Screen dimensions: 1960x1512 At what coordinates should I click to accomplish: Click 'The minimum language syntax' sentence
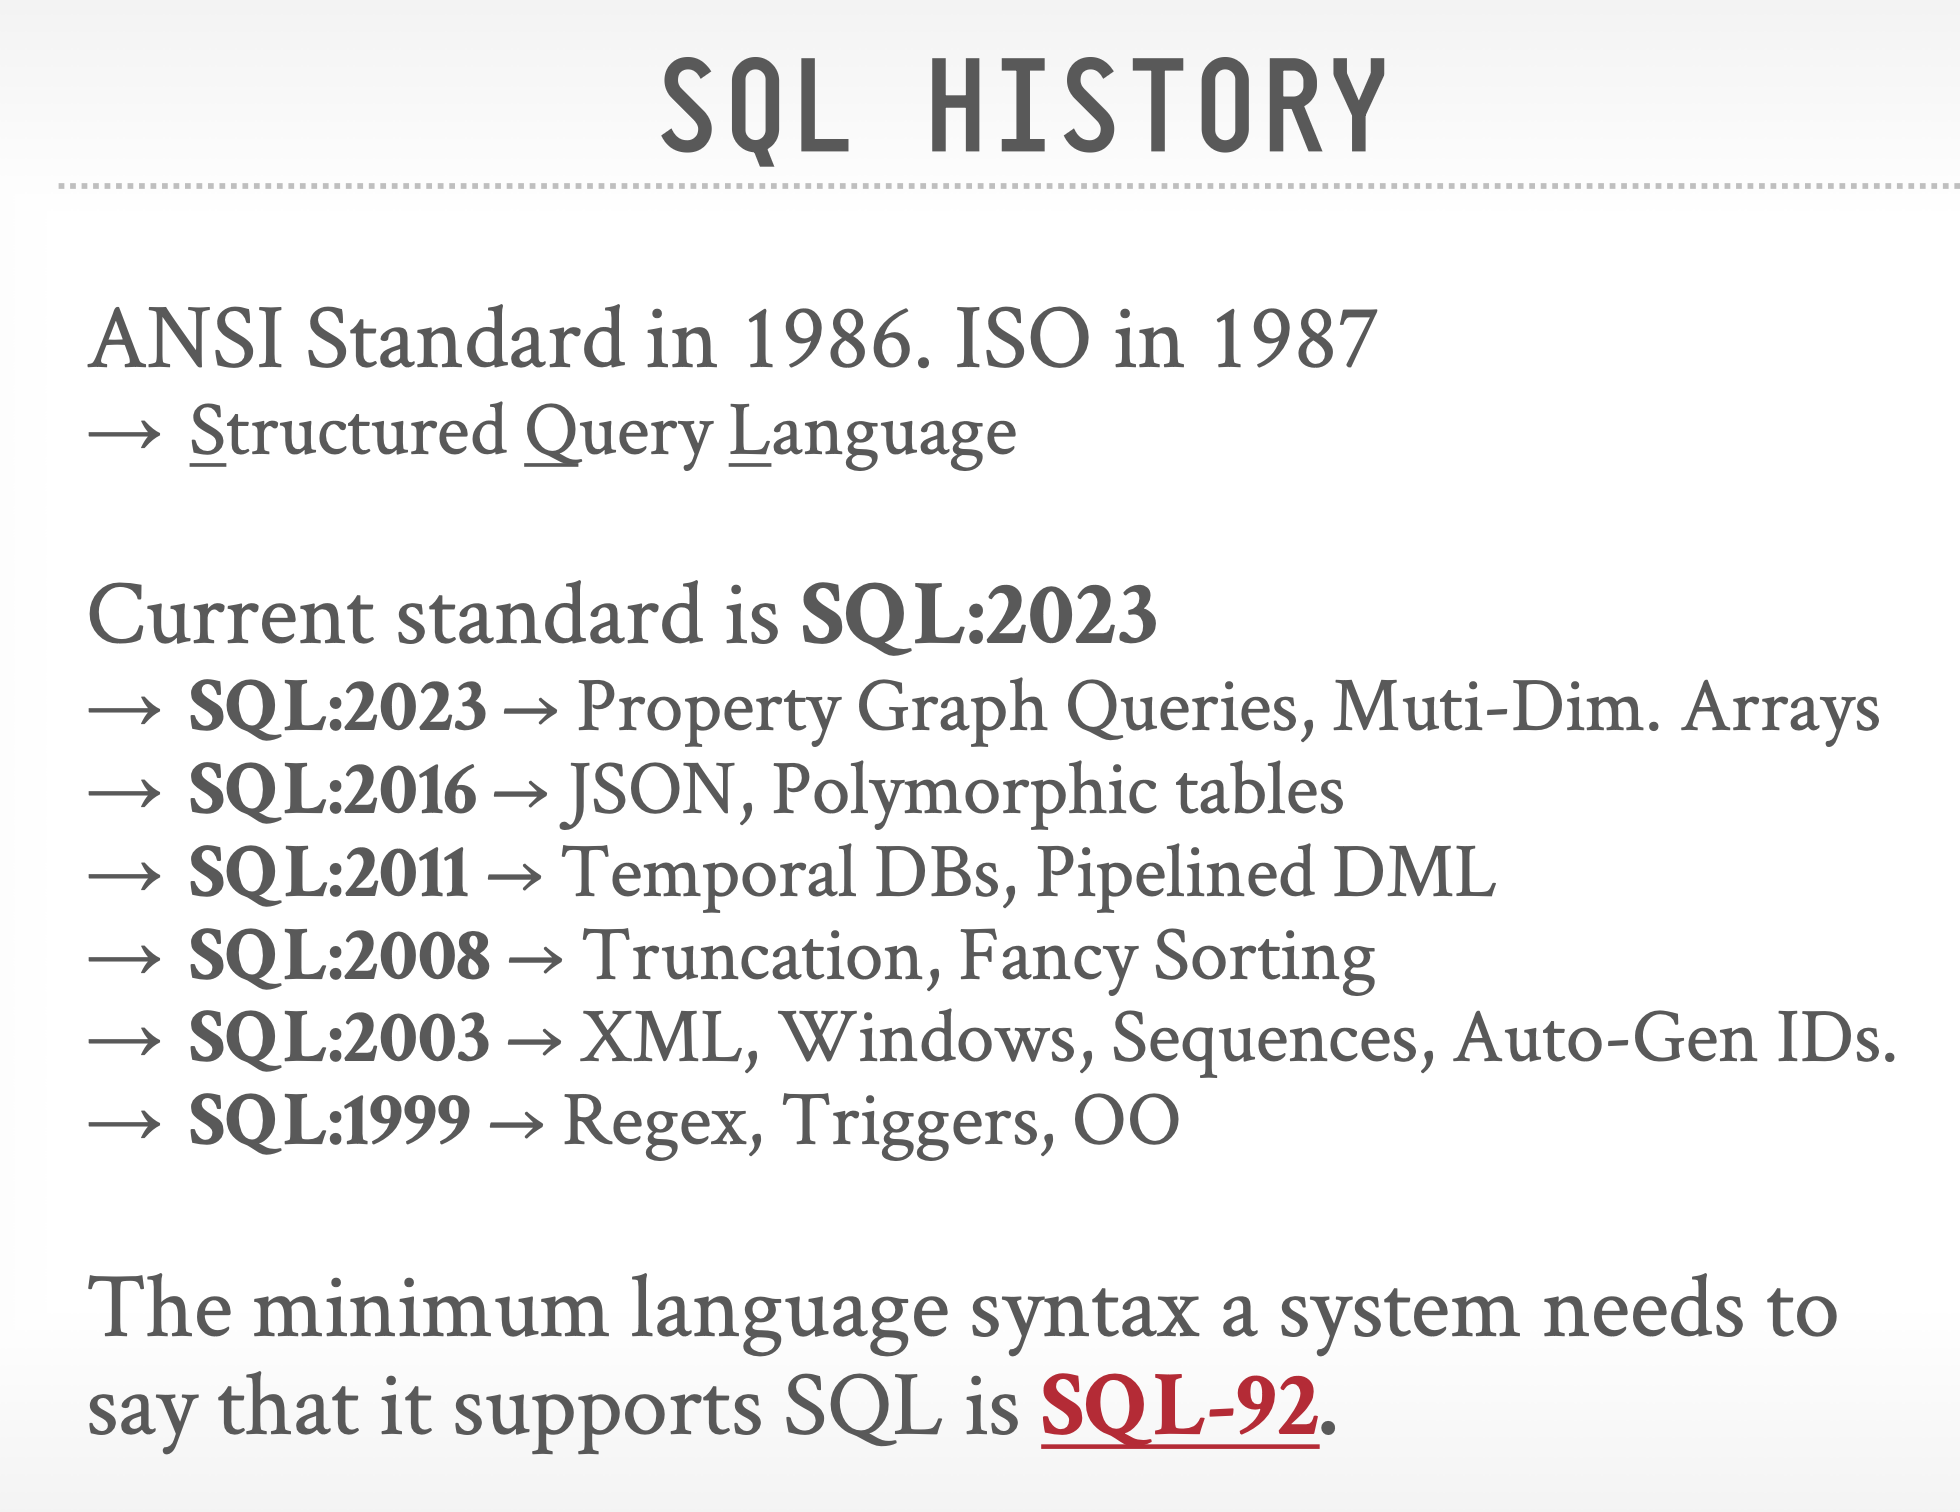coord(962,1310)
